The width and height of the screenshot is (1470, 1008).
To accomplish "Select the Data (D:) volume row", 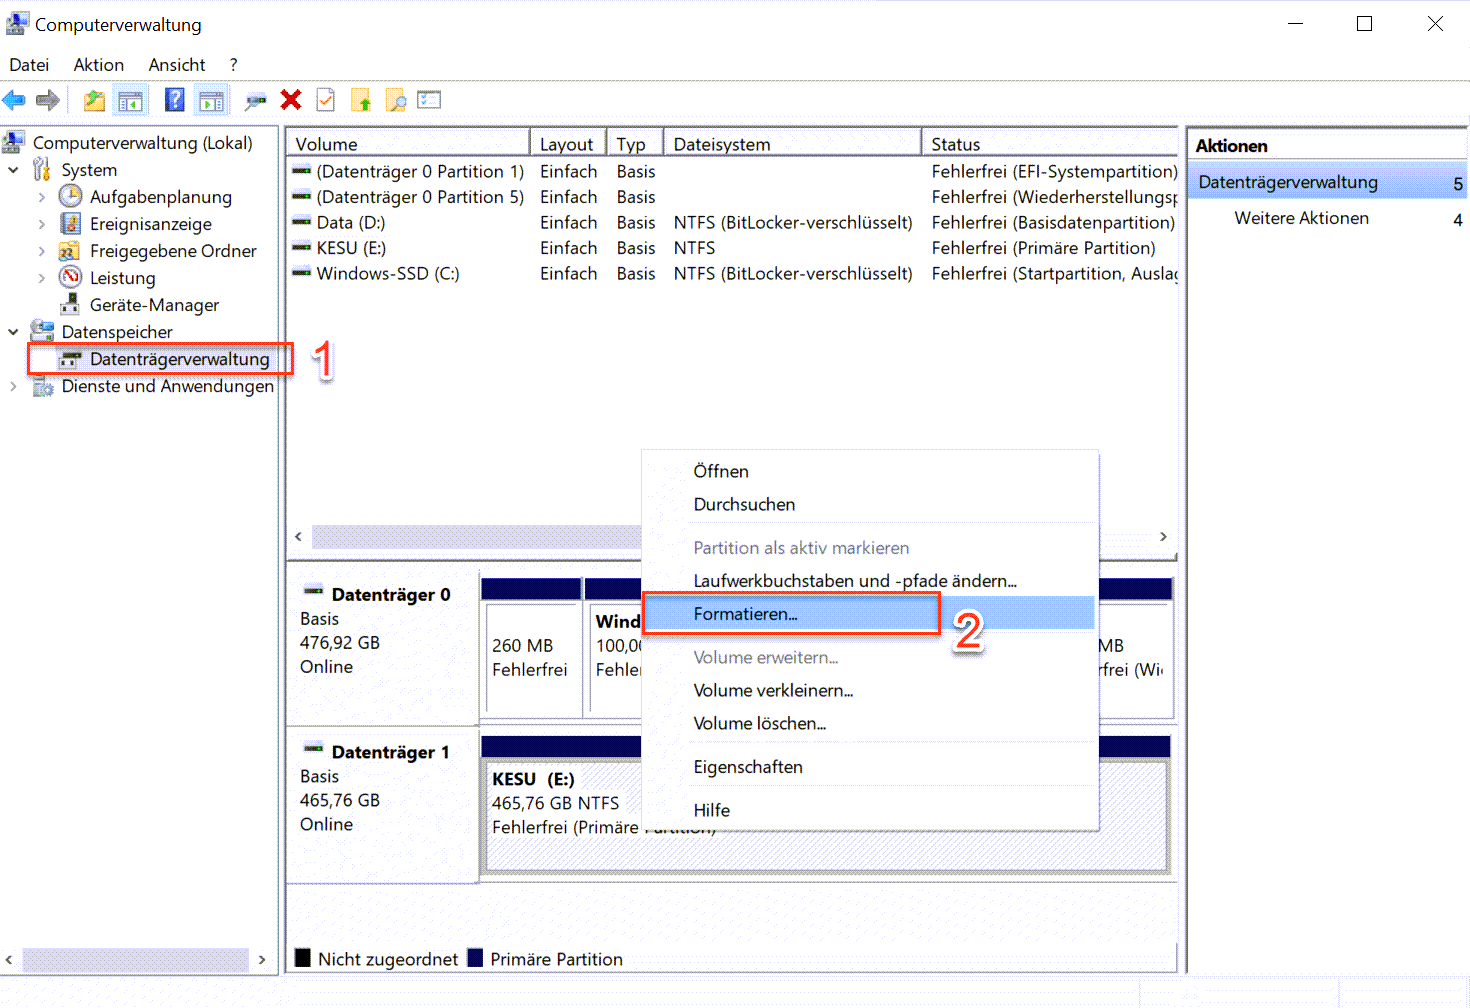I will tap(734, 222).
